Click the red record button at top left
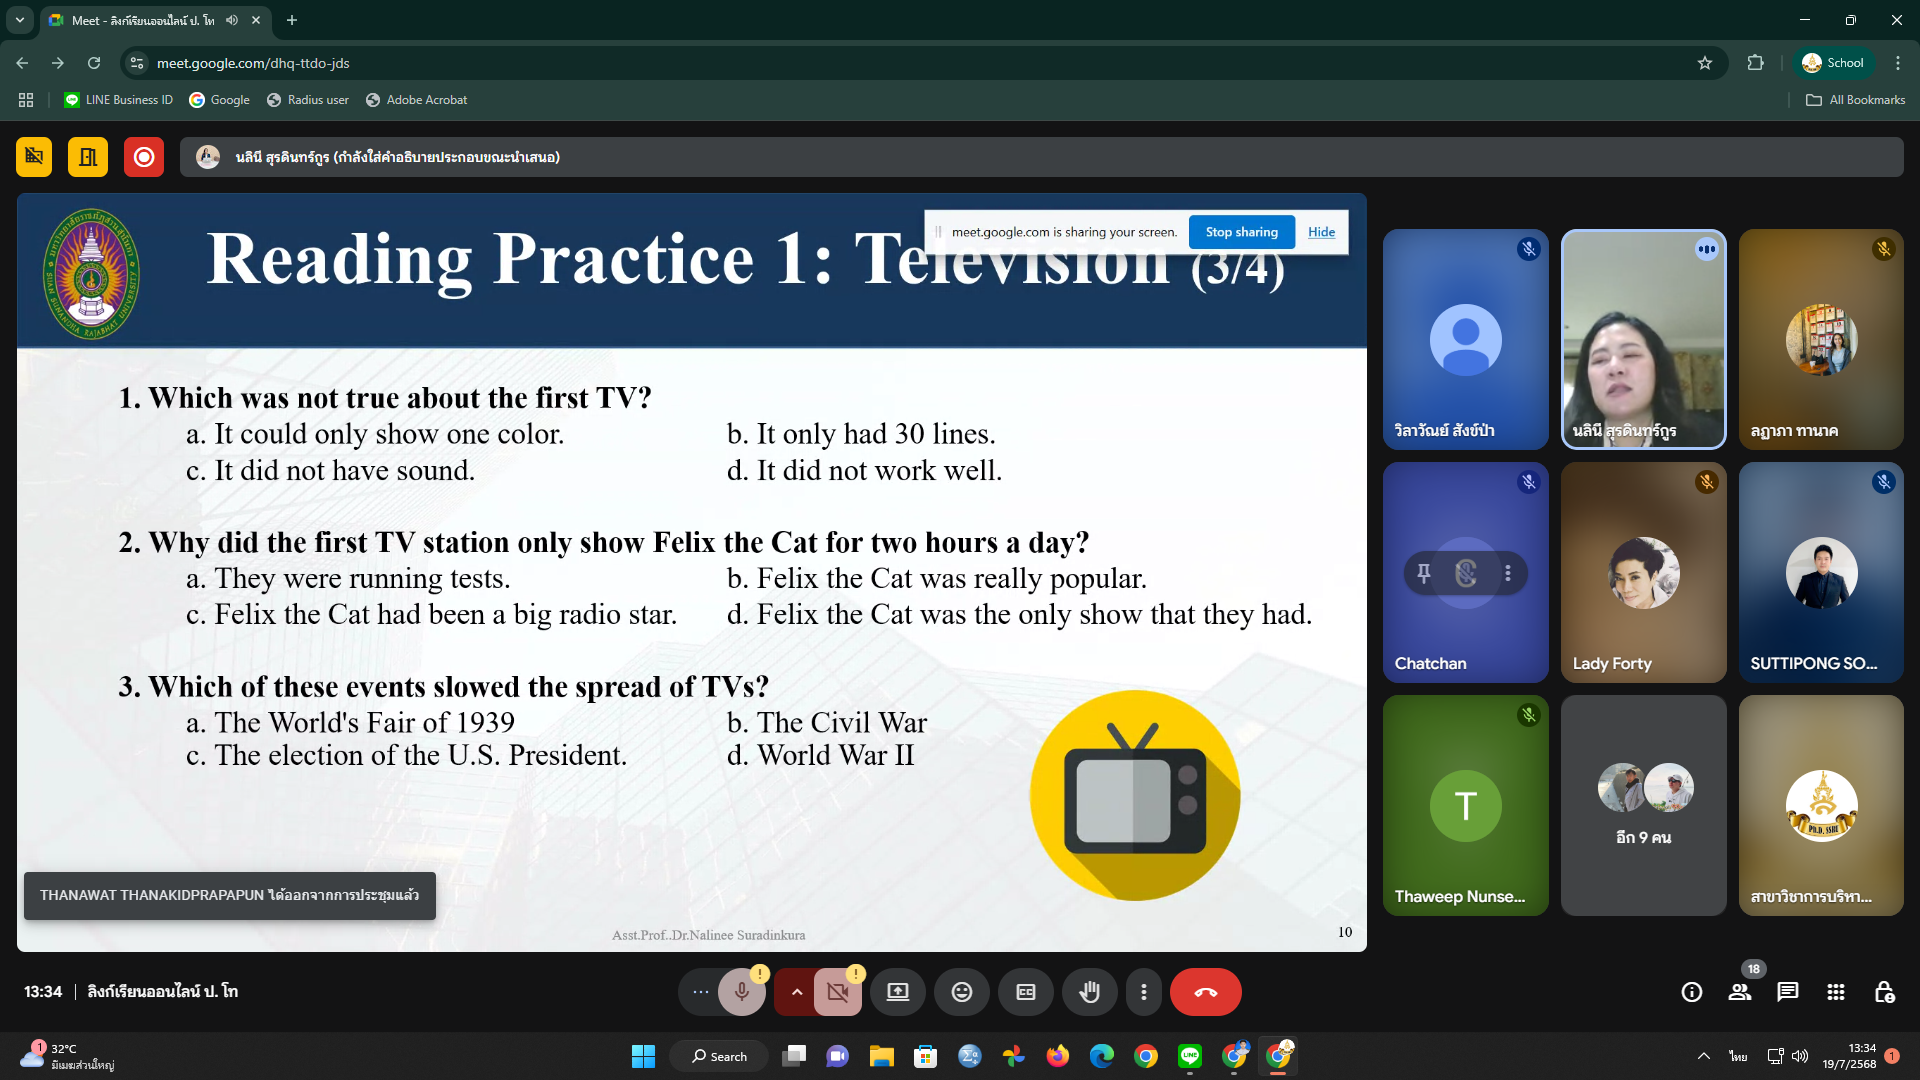This screenshot has height=1080, width=1920. tap(144, 157)
